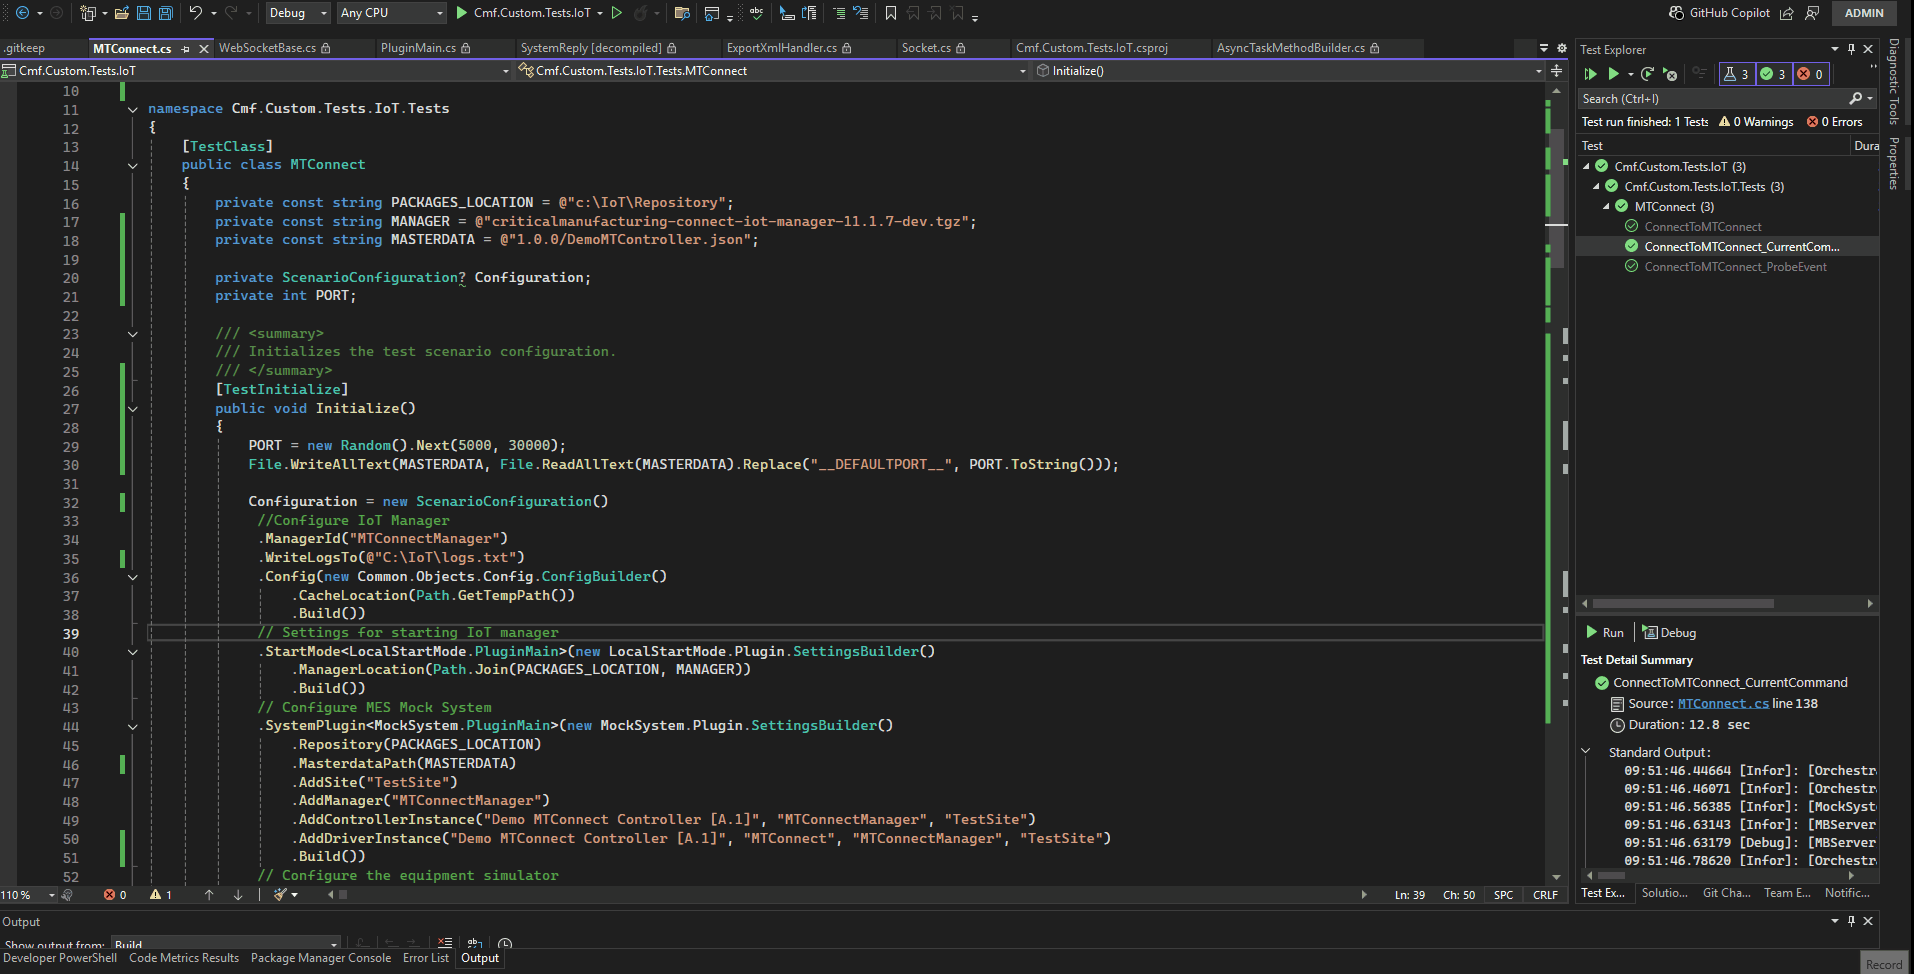Toggle the total tests flask filter showing 3

tap(1737, 74)
